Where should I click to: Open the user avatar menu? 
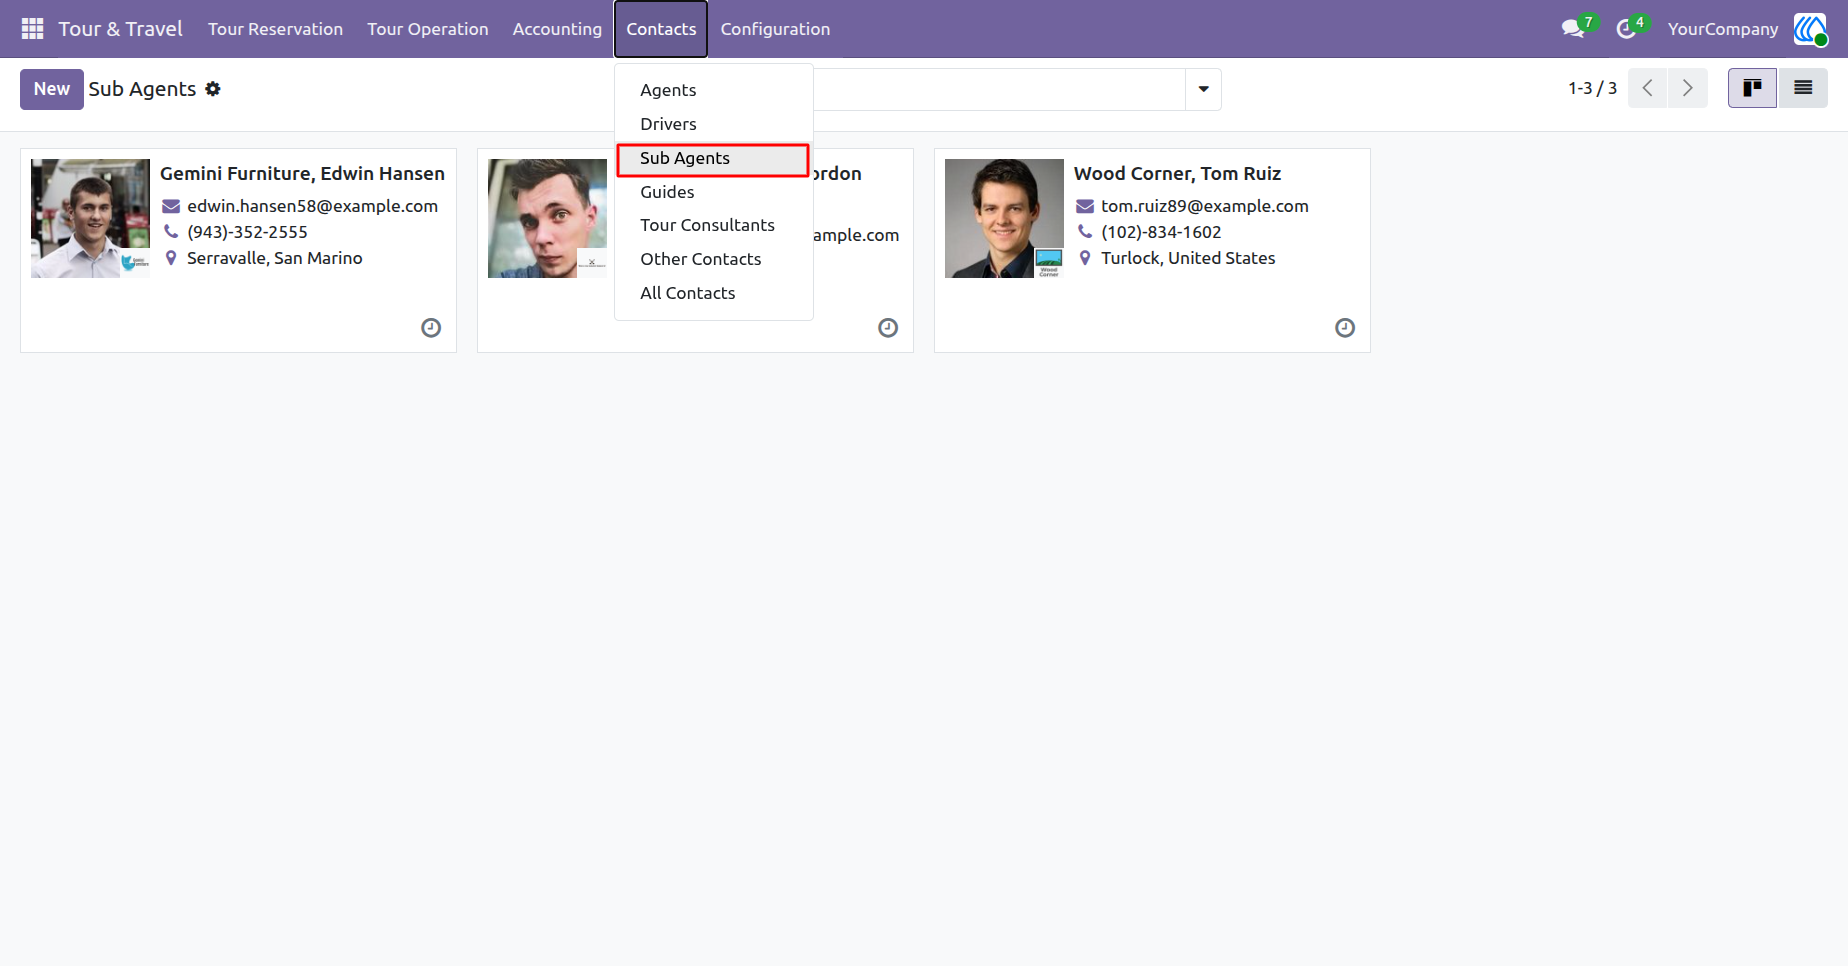[x=1810, y=29]
